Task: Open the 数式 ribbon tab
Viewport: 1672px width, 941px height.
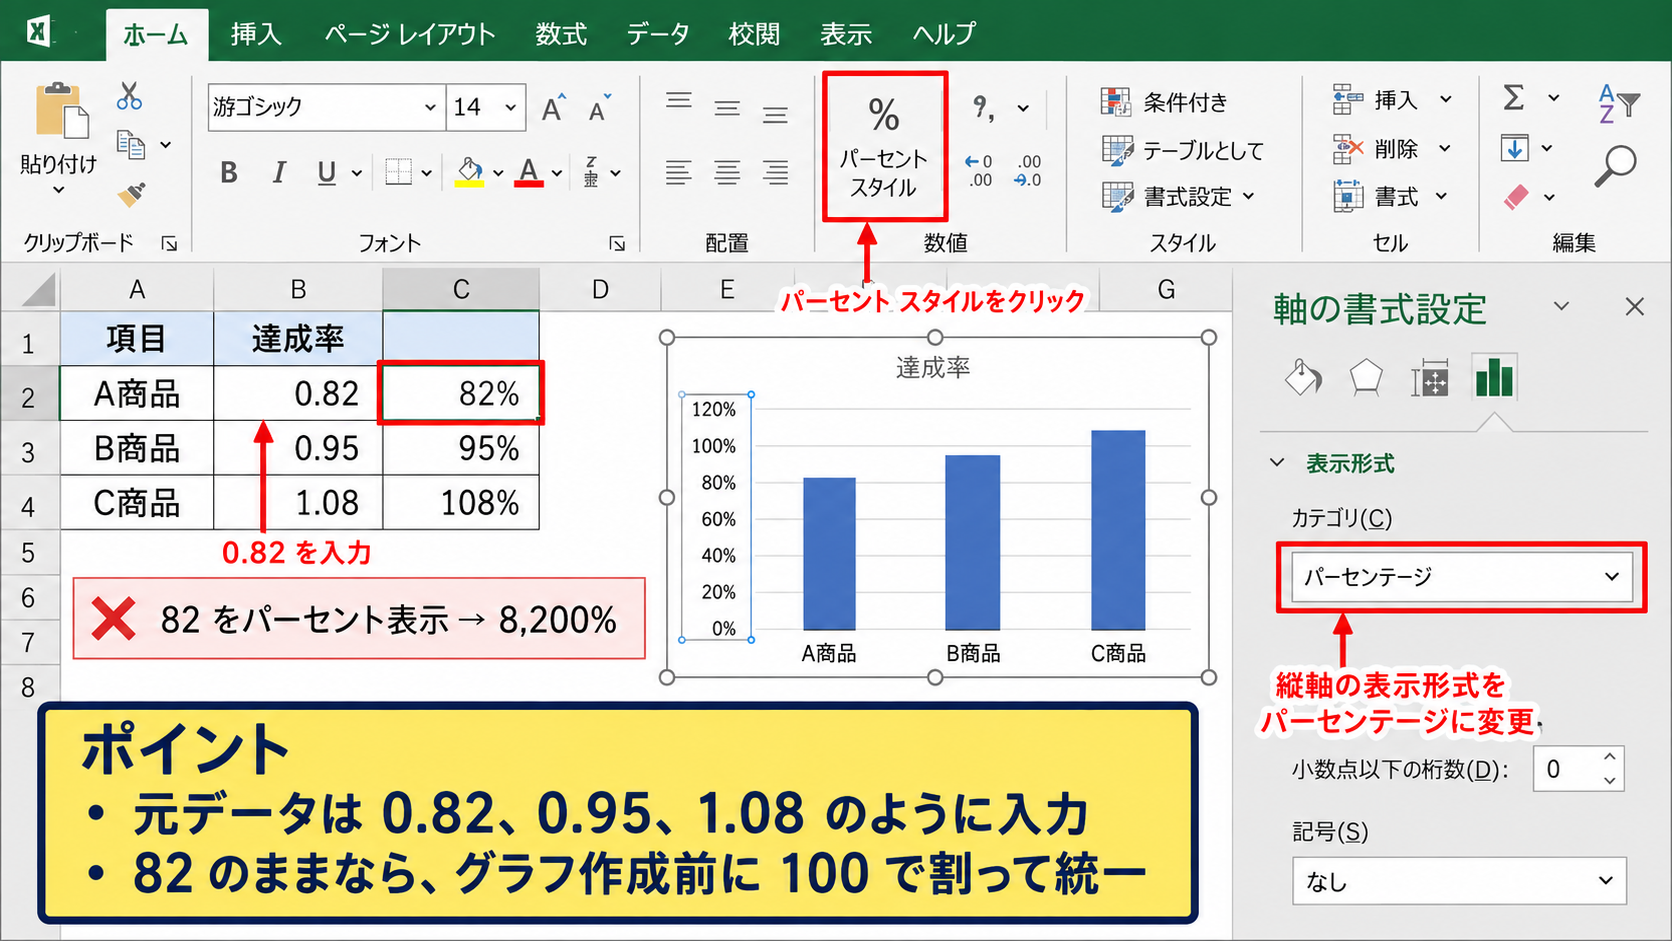Action: [x=561, y=34]
